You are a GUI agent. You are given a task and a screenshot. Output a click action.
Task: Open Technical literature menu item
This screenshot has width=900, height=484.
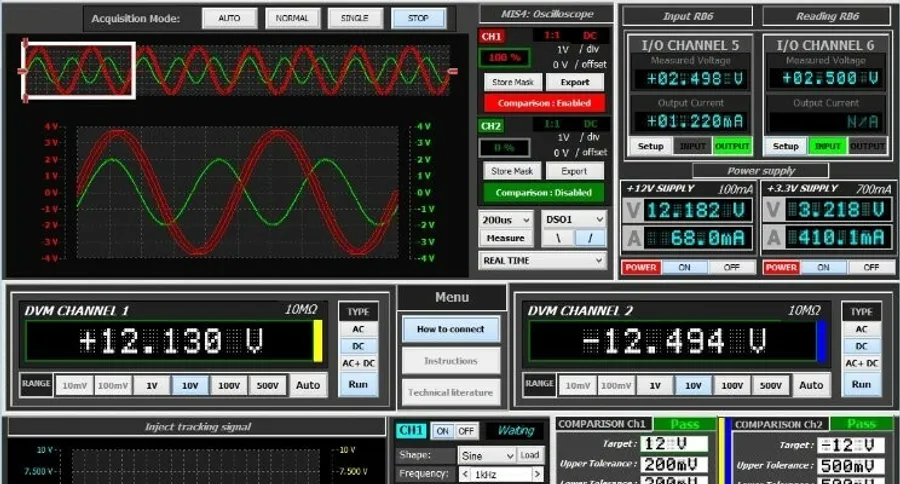[x=451, y=393]
